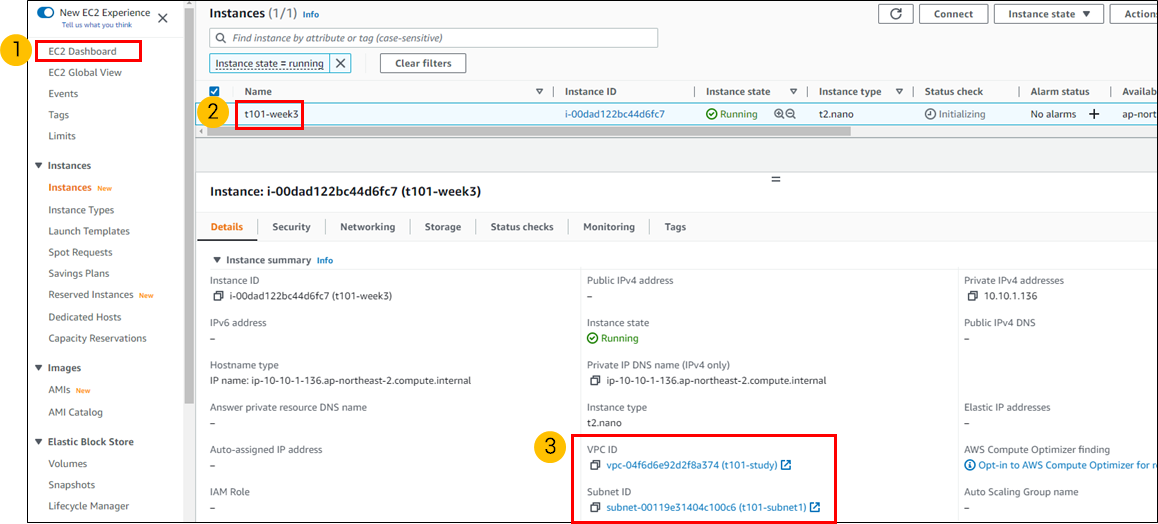1158x524 pixels.
Task: Open the vpc-04f6d6e92d2f8a374 (t101-study) link
Action: [692, 465]
